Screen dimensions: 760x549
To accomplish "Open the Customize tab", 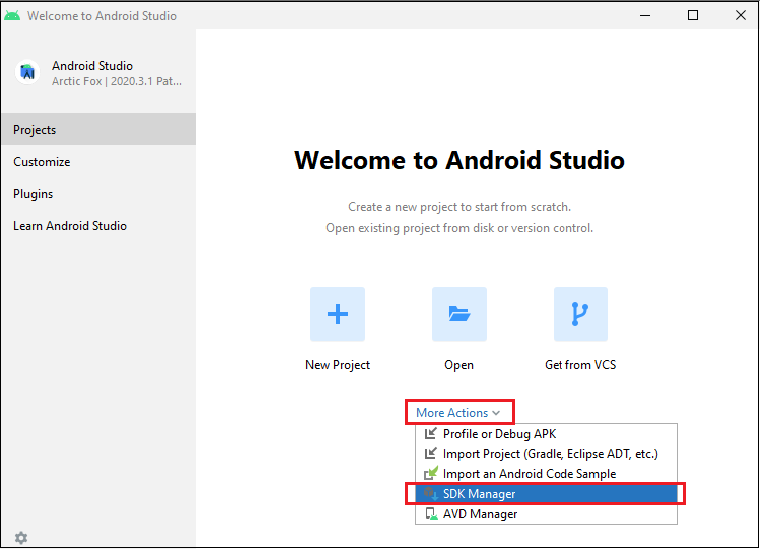I will pos(98,162).
